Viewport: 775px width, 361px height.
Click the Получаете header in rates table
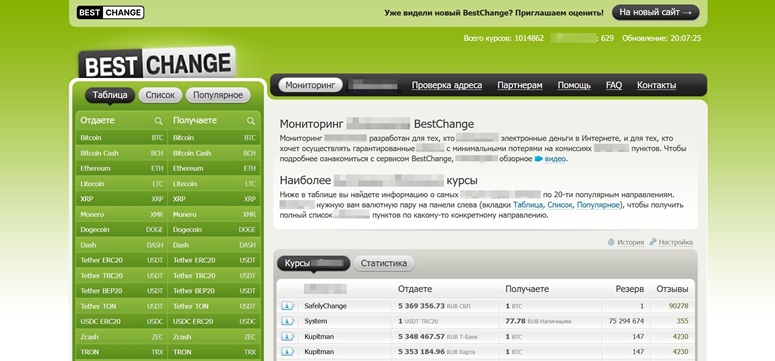pos(527,289)
